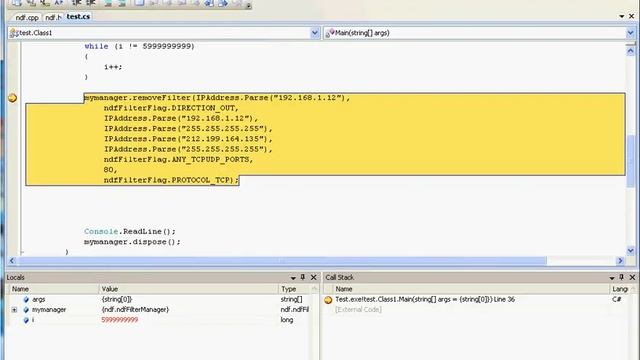640x360 pixels.
Task: Click the long type cell in Locals
Action: tap(287, 320)
